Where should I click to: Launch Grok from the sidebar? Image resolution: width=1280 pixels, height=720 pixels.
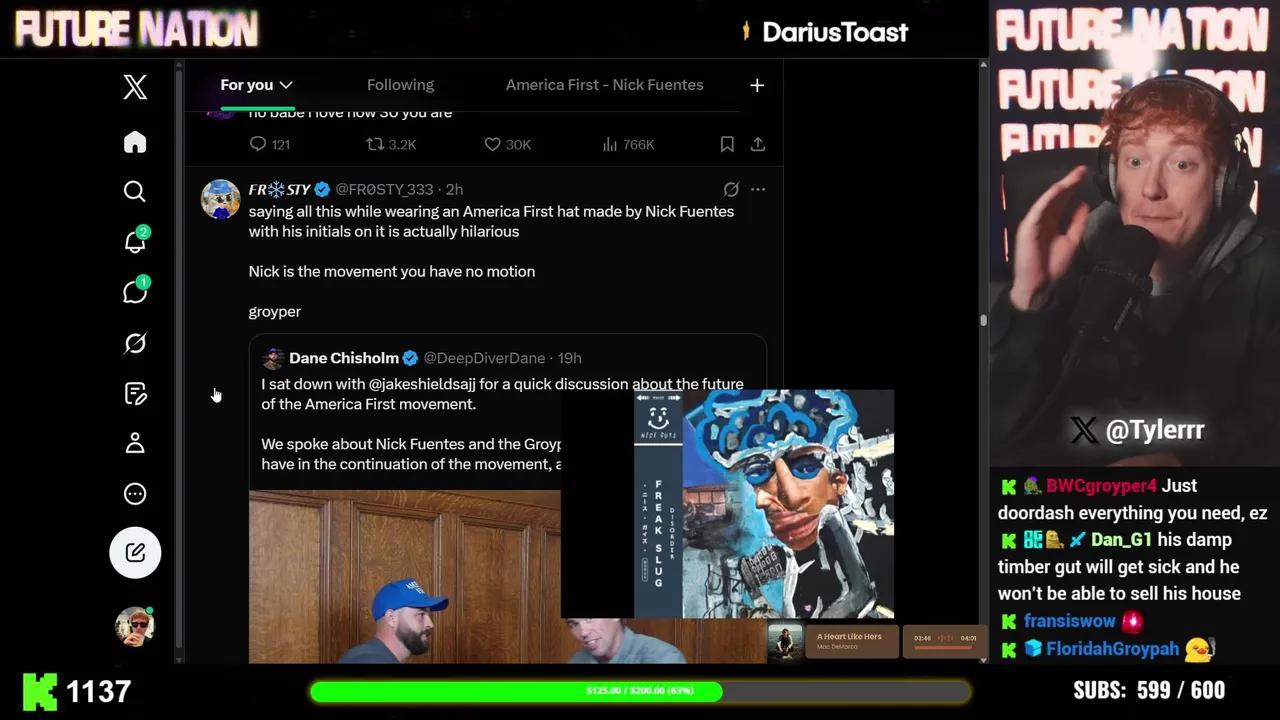tap(135, 343)
